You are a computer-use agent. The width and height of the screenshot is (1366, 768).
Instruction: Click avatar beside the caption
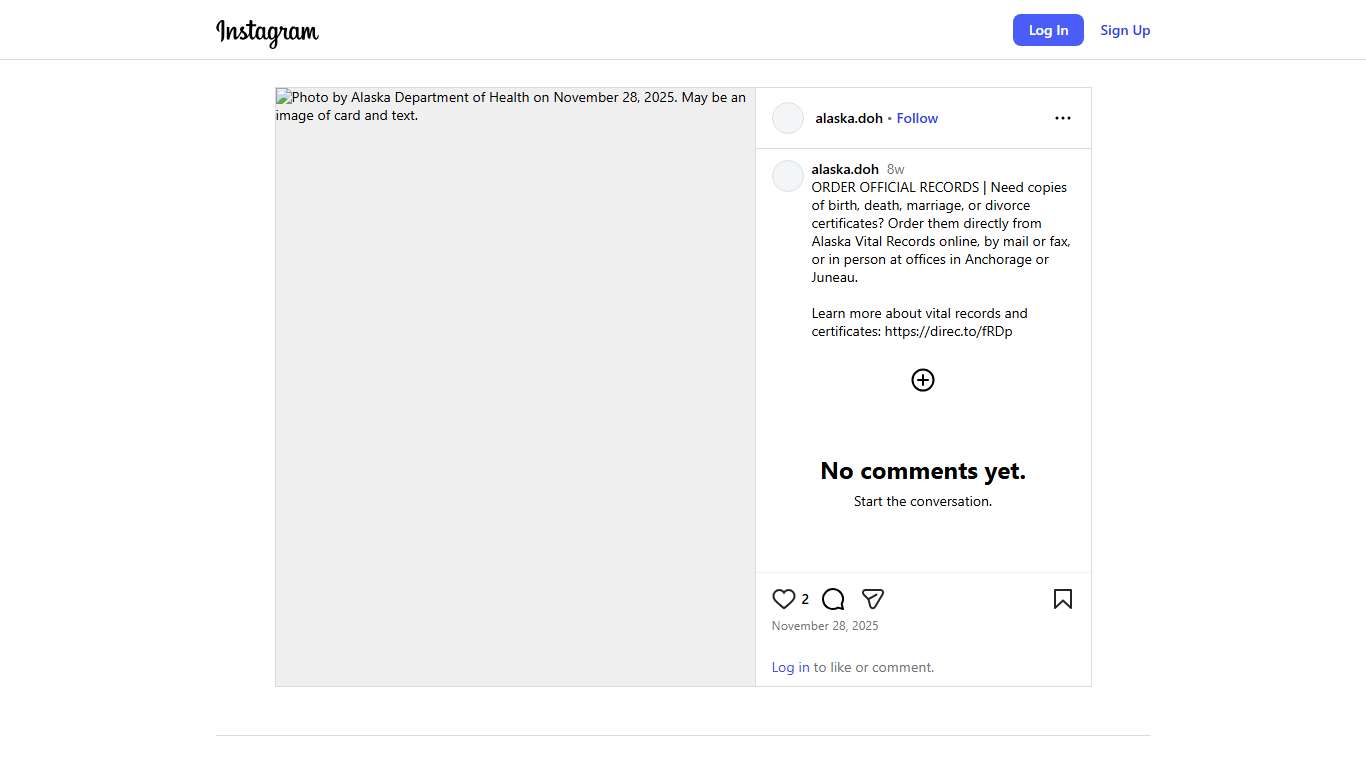pos(788,176)
